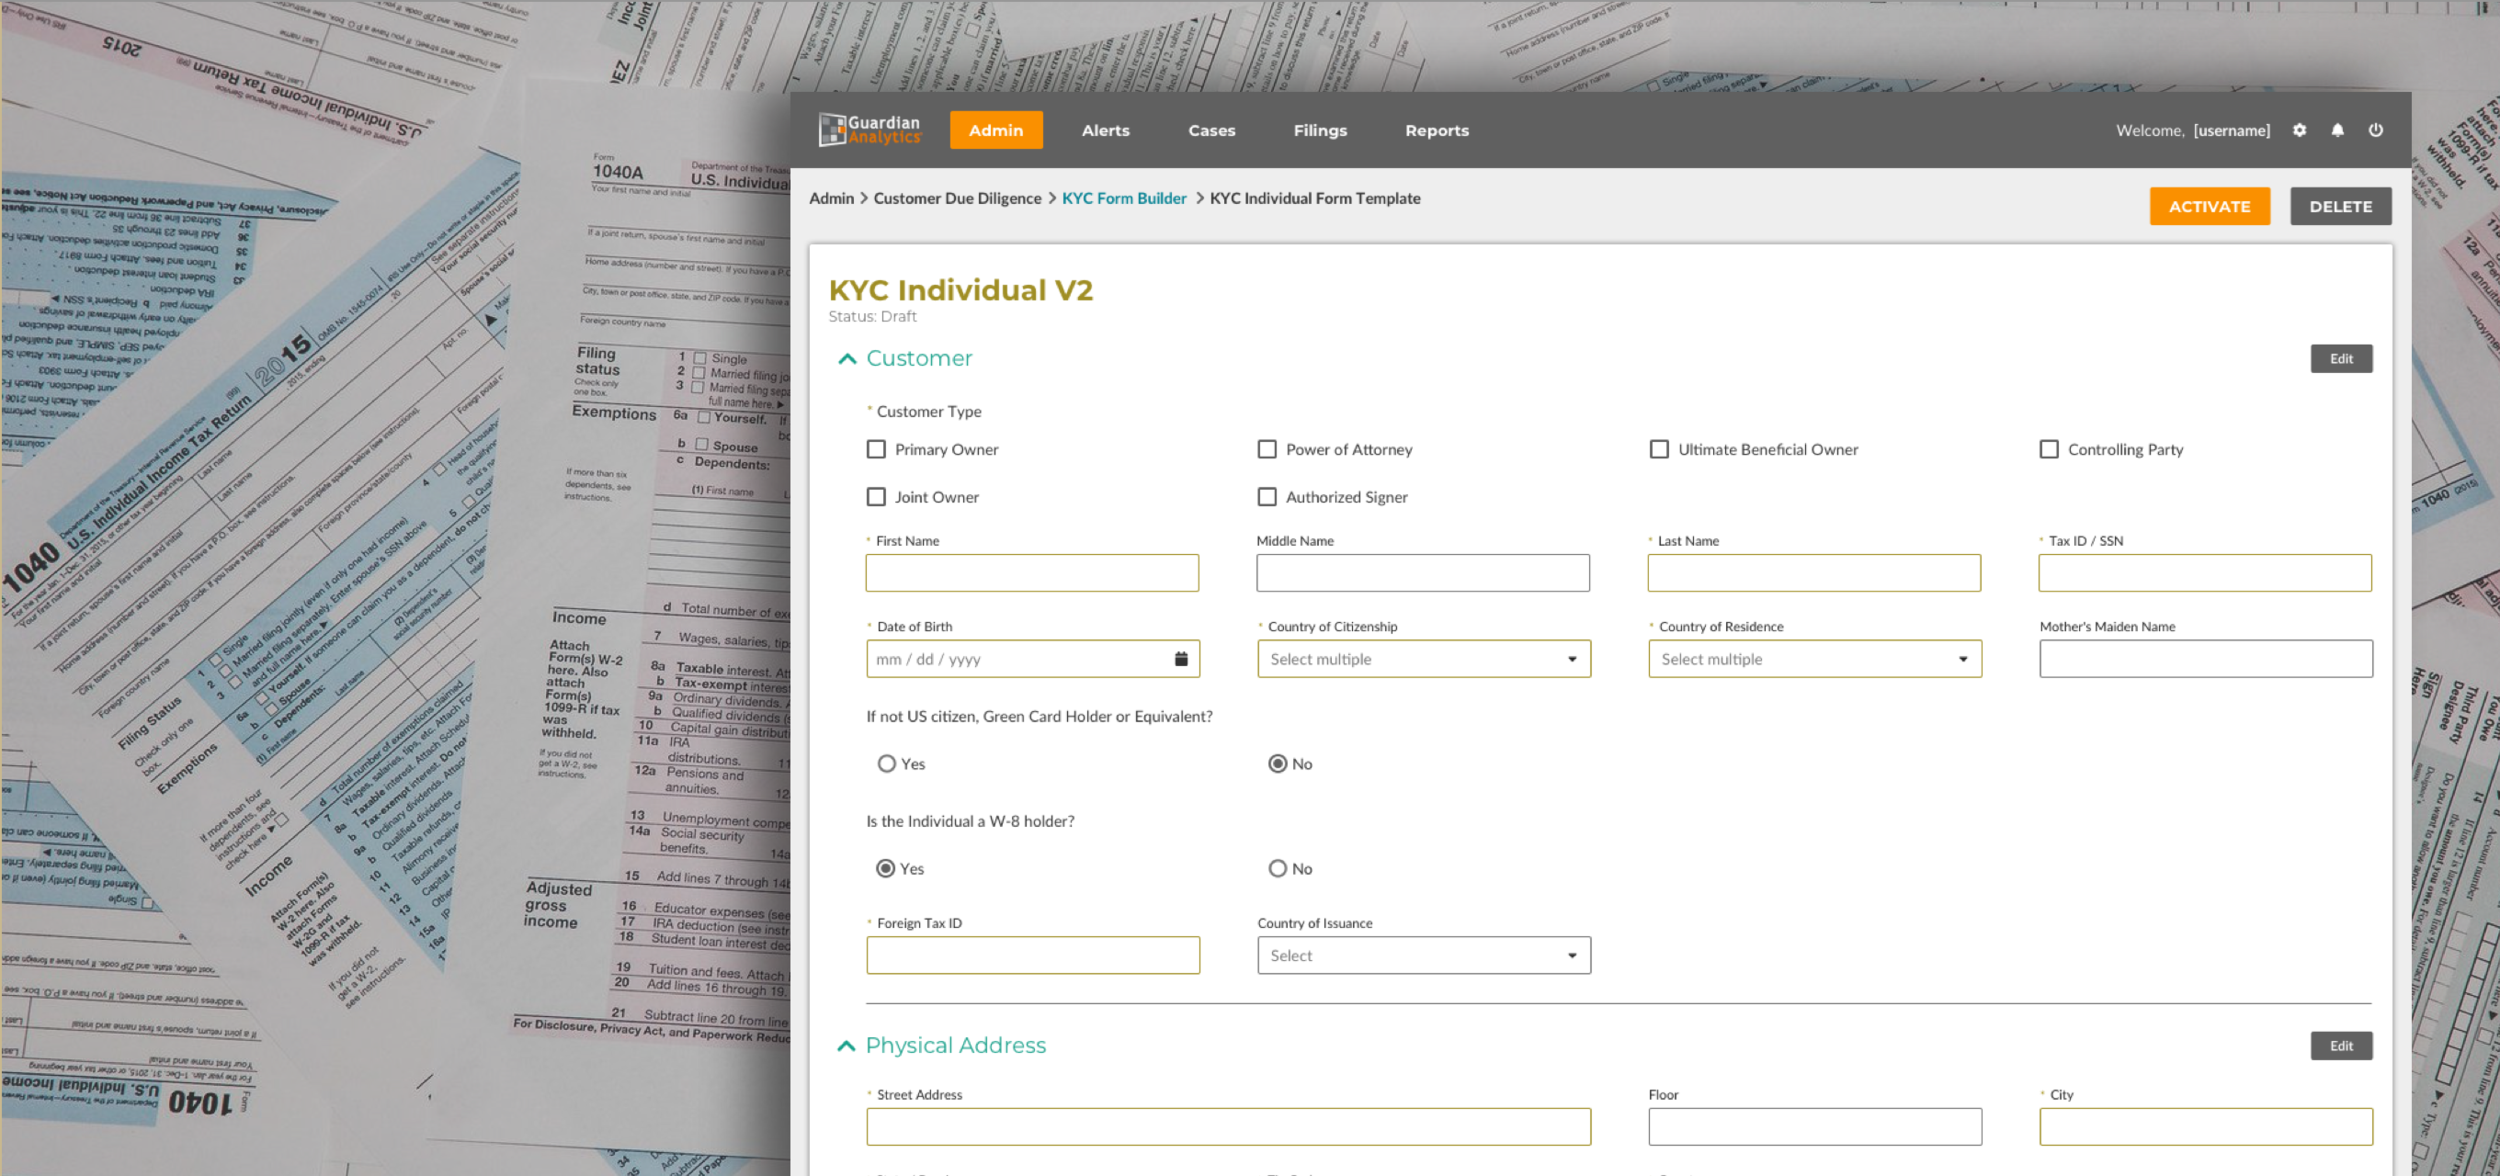Viewport: 2500px width, 1176px height.
Task: Go to the Cases tab
Action: coord(1212,130)
